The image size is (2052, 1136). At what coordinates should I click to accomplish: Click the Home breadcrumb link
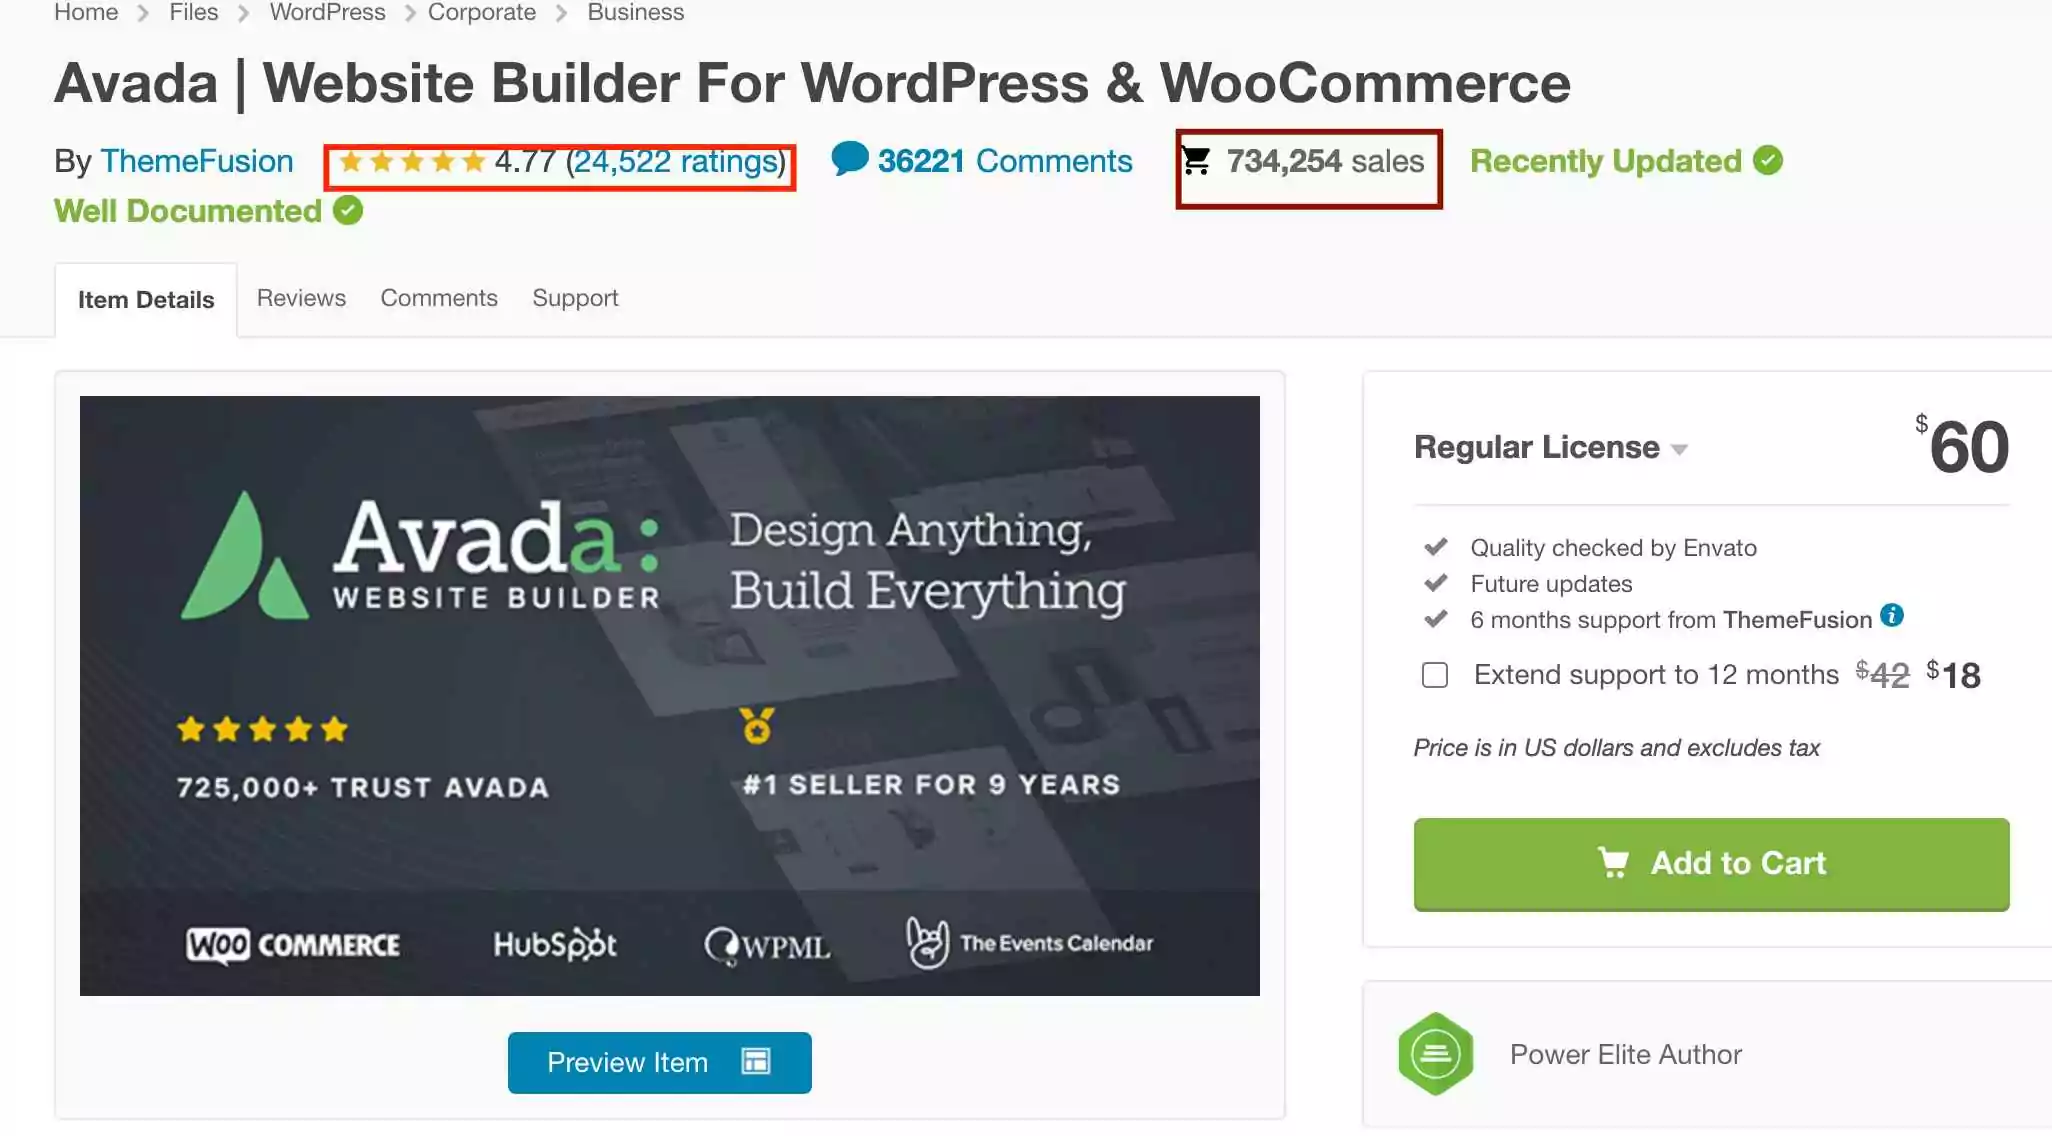pyautogui.click(x=86, y=12)
